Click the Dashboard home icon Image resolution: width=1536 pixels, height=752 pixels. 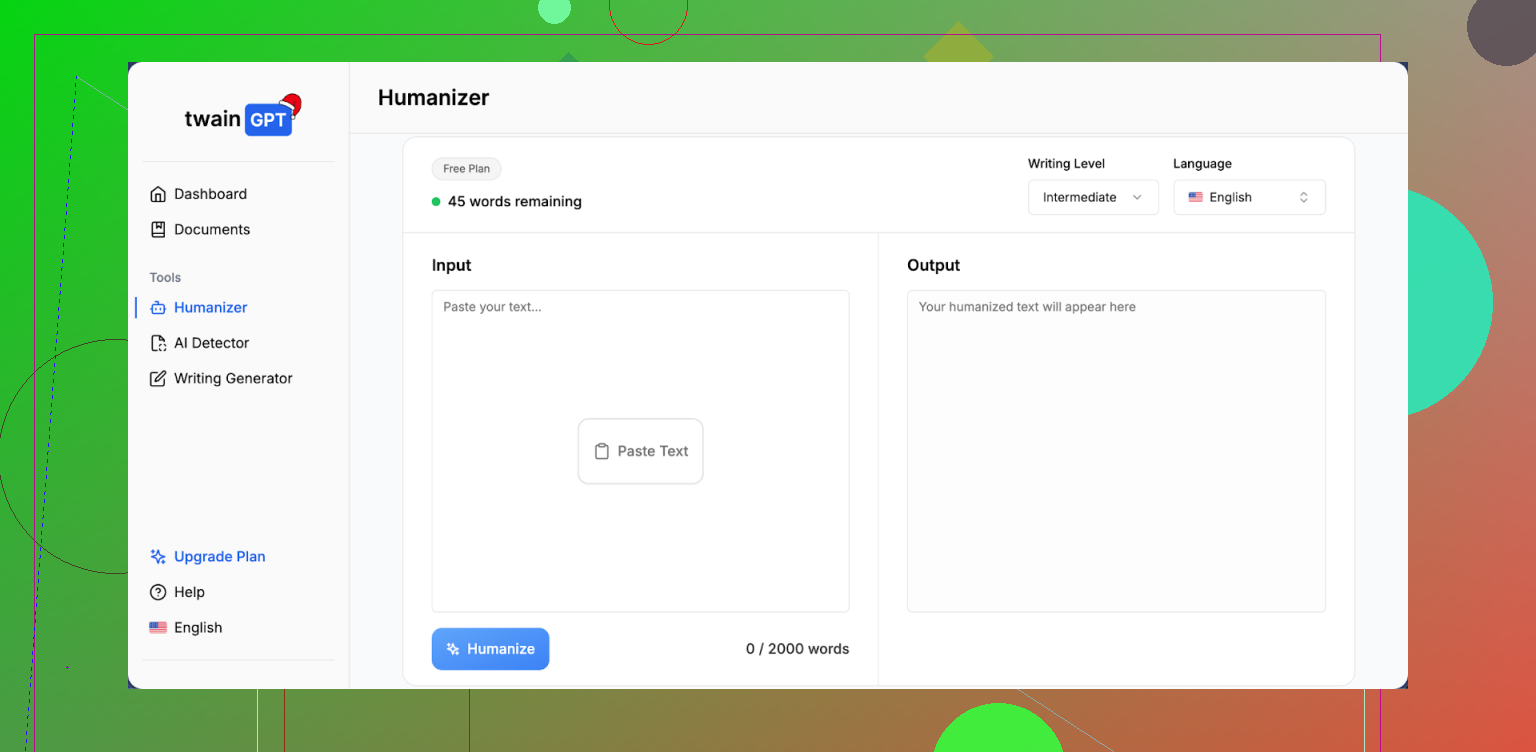pos(158,194)
